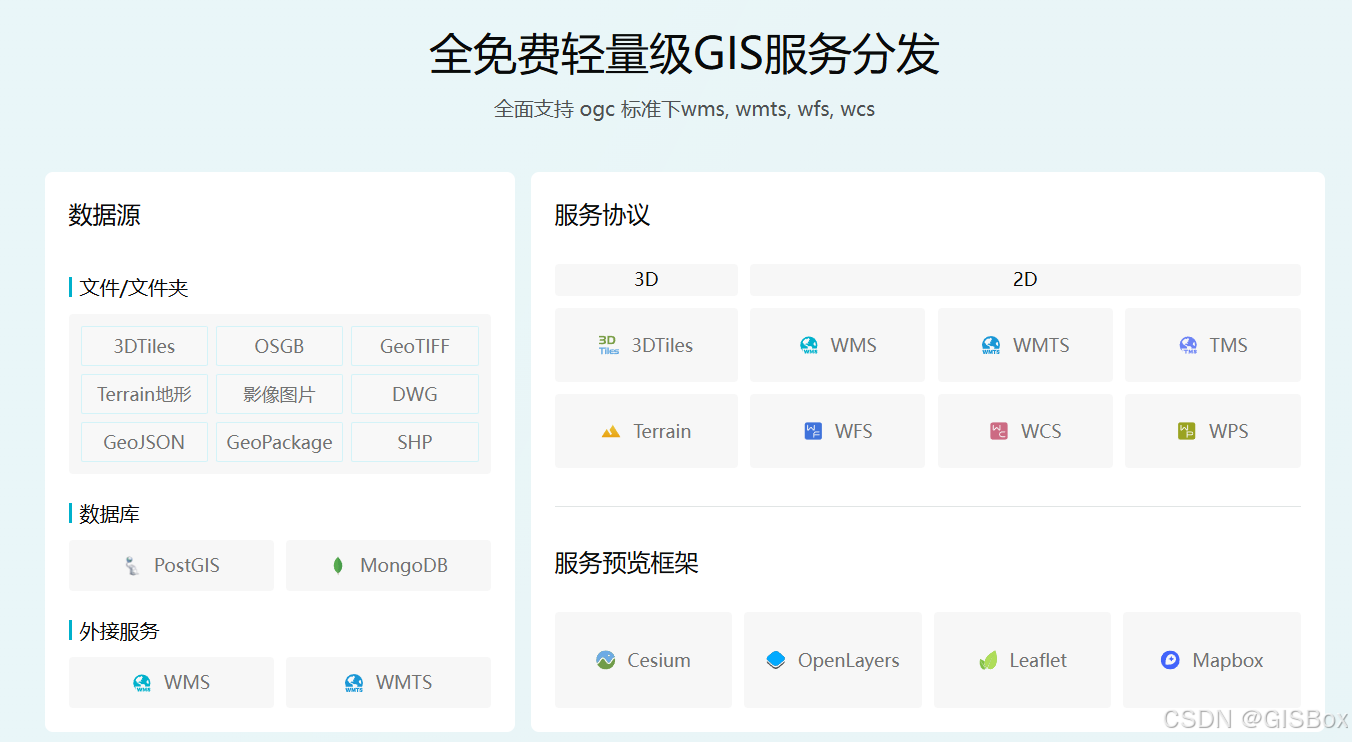The image size is (1352, 742).
Task: Select the OSGB file type box
Action: click(x=279, y=346)
